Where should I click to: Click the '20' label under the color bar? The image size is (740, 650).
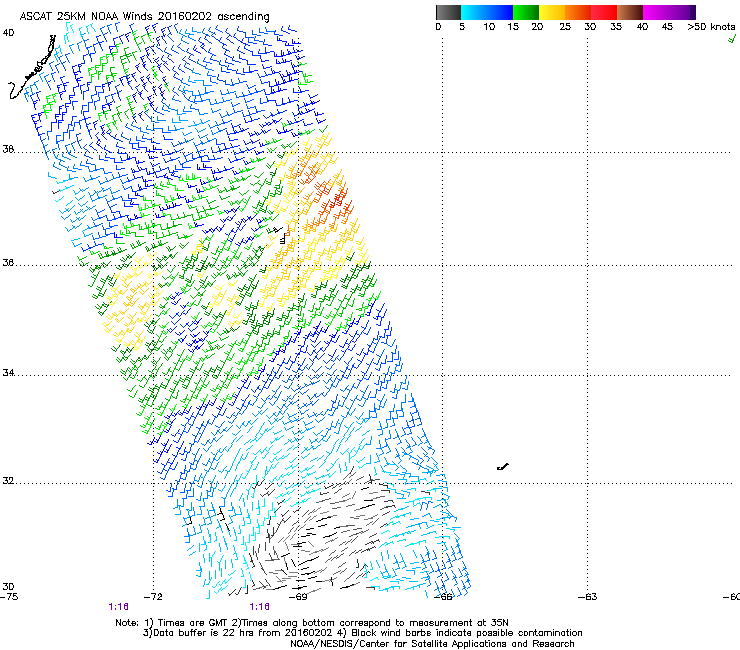pyautogui.click(x=537, y=27)
